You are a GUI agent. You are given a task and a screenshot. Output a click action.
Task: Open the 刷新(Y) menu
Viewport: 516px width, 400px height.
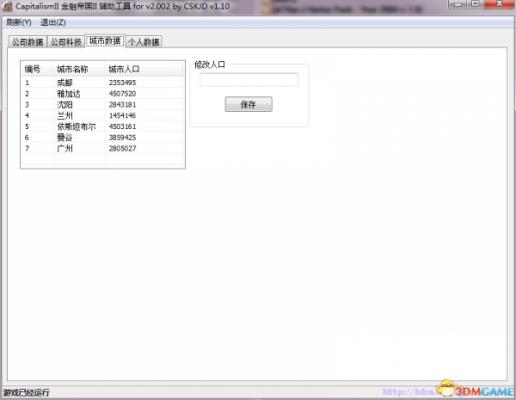click(19, 22)
